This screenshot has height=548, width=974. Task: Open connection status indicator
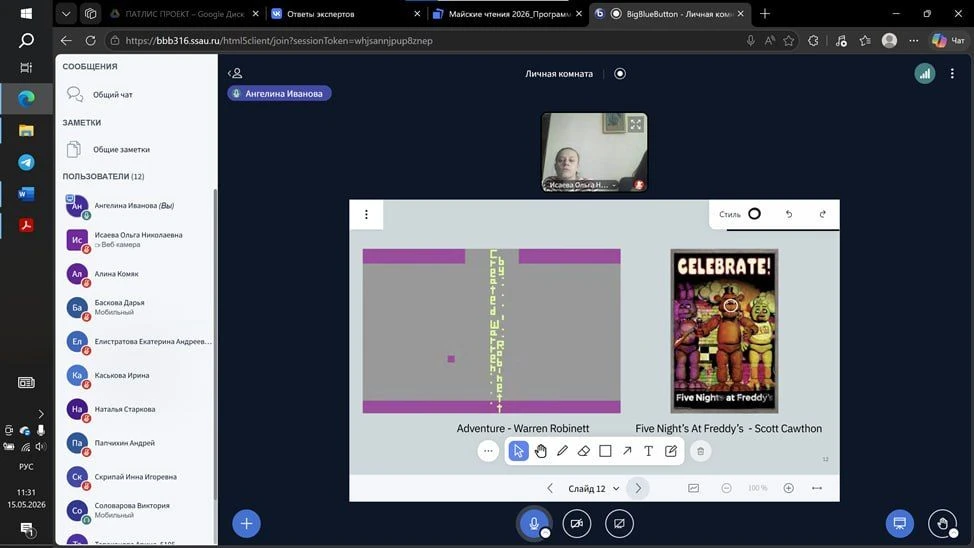[925, 73]
